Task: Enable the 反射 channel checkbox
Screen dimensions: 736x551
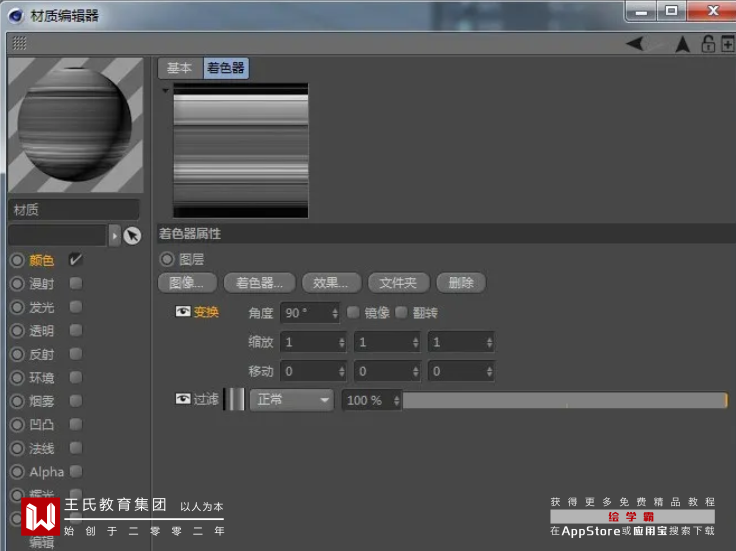Action: click(x=76, y=353)
